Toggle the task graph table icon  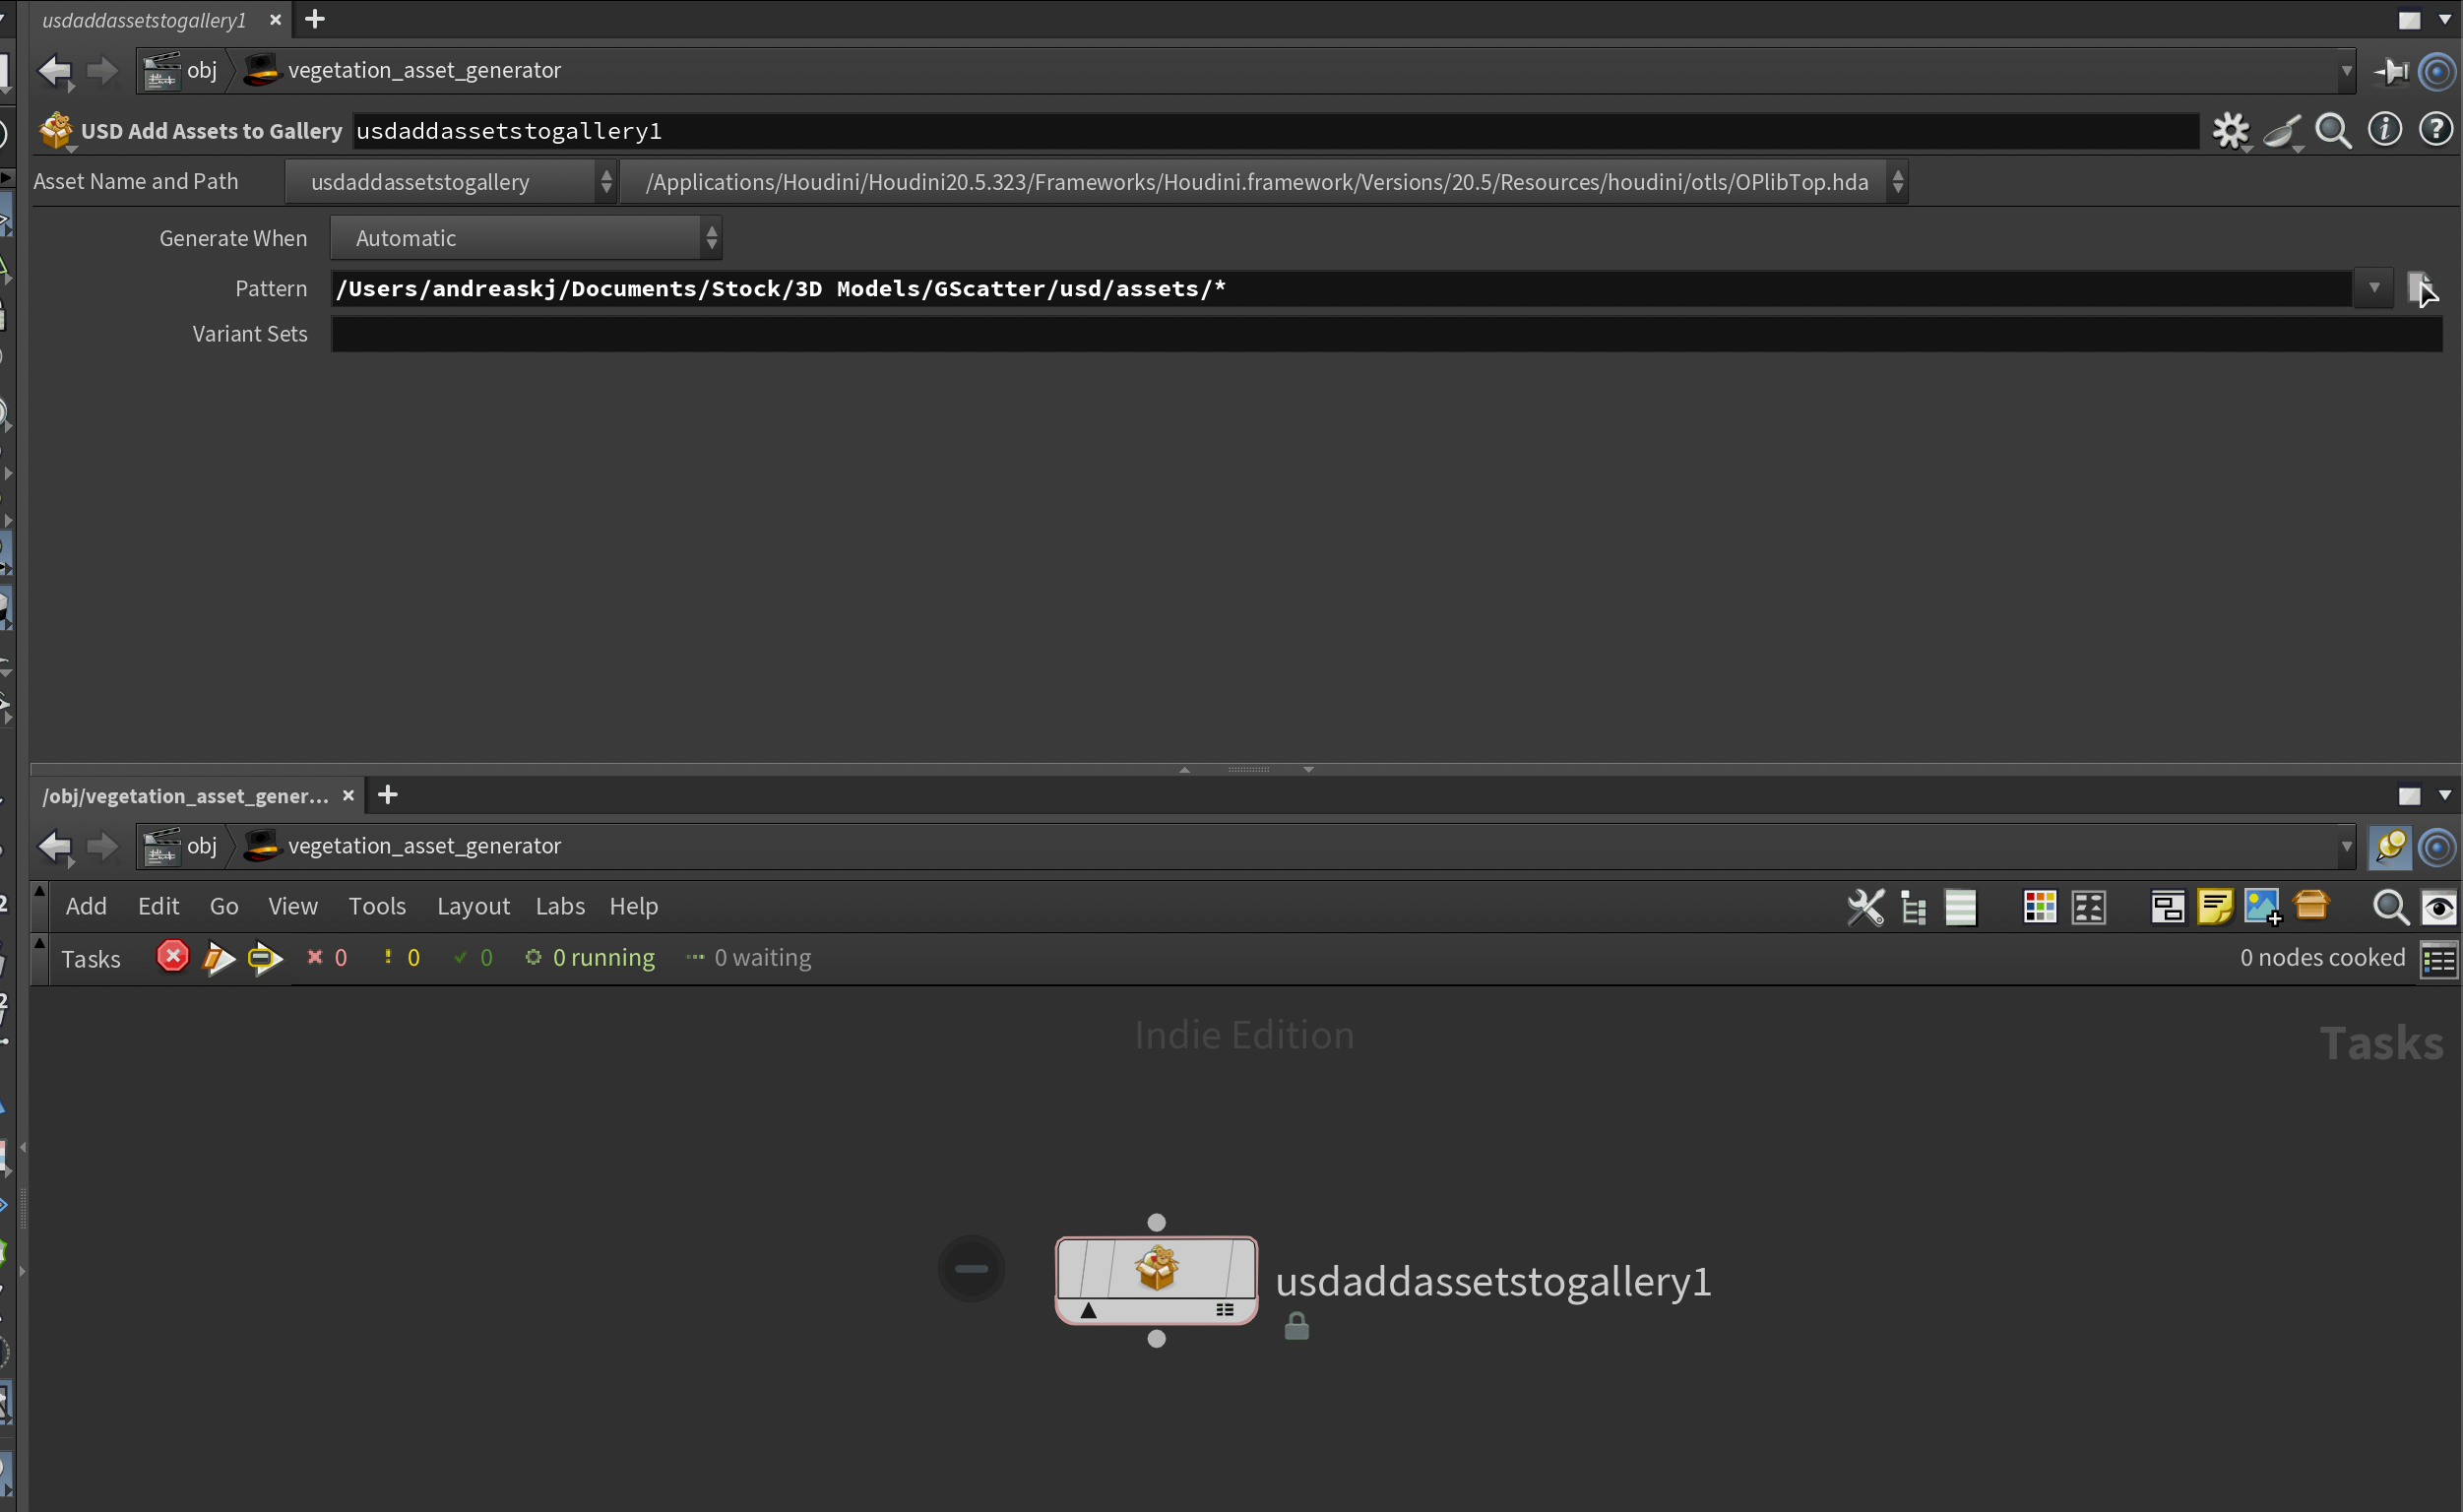[x=2437, y=959]
